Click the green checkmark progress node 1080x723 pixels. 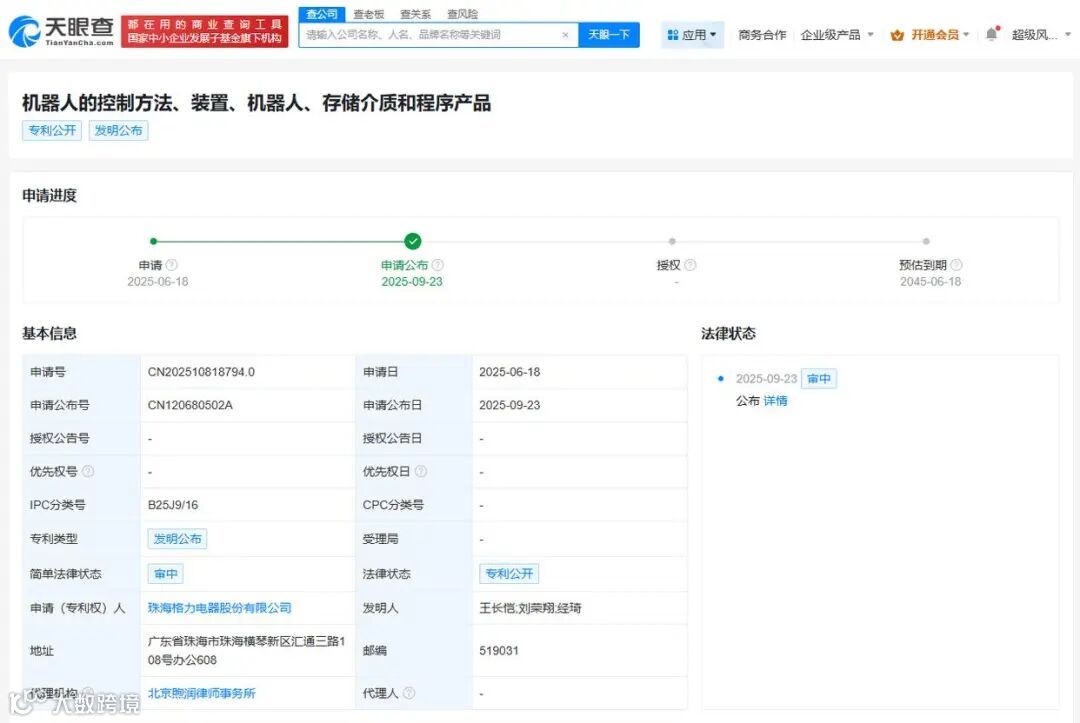pos(413,241)
